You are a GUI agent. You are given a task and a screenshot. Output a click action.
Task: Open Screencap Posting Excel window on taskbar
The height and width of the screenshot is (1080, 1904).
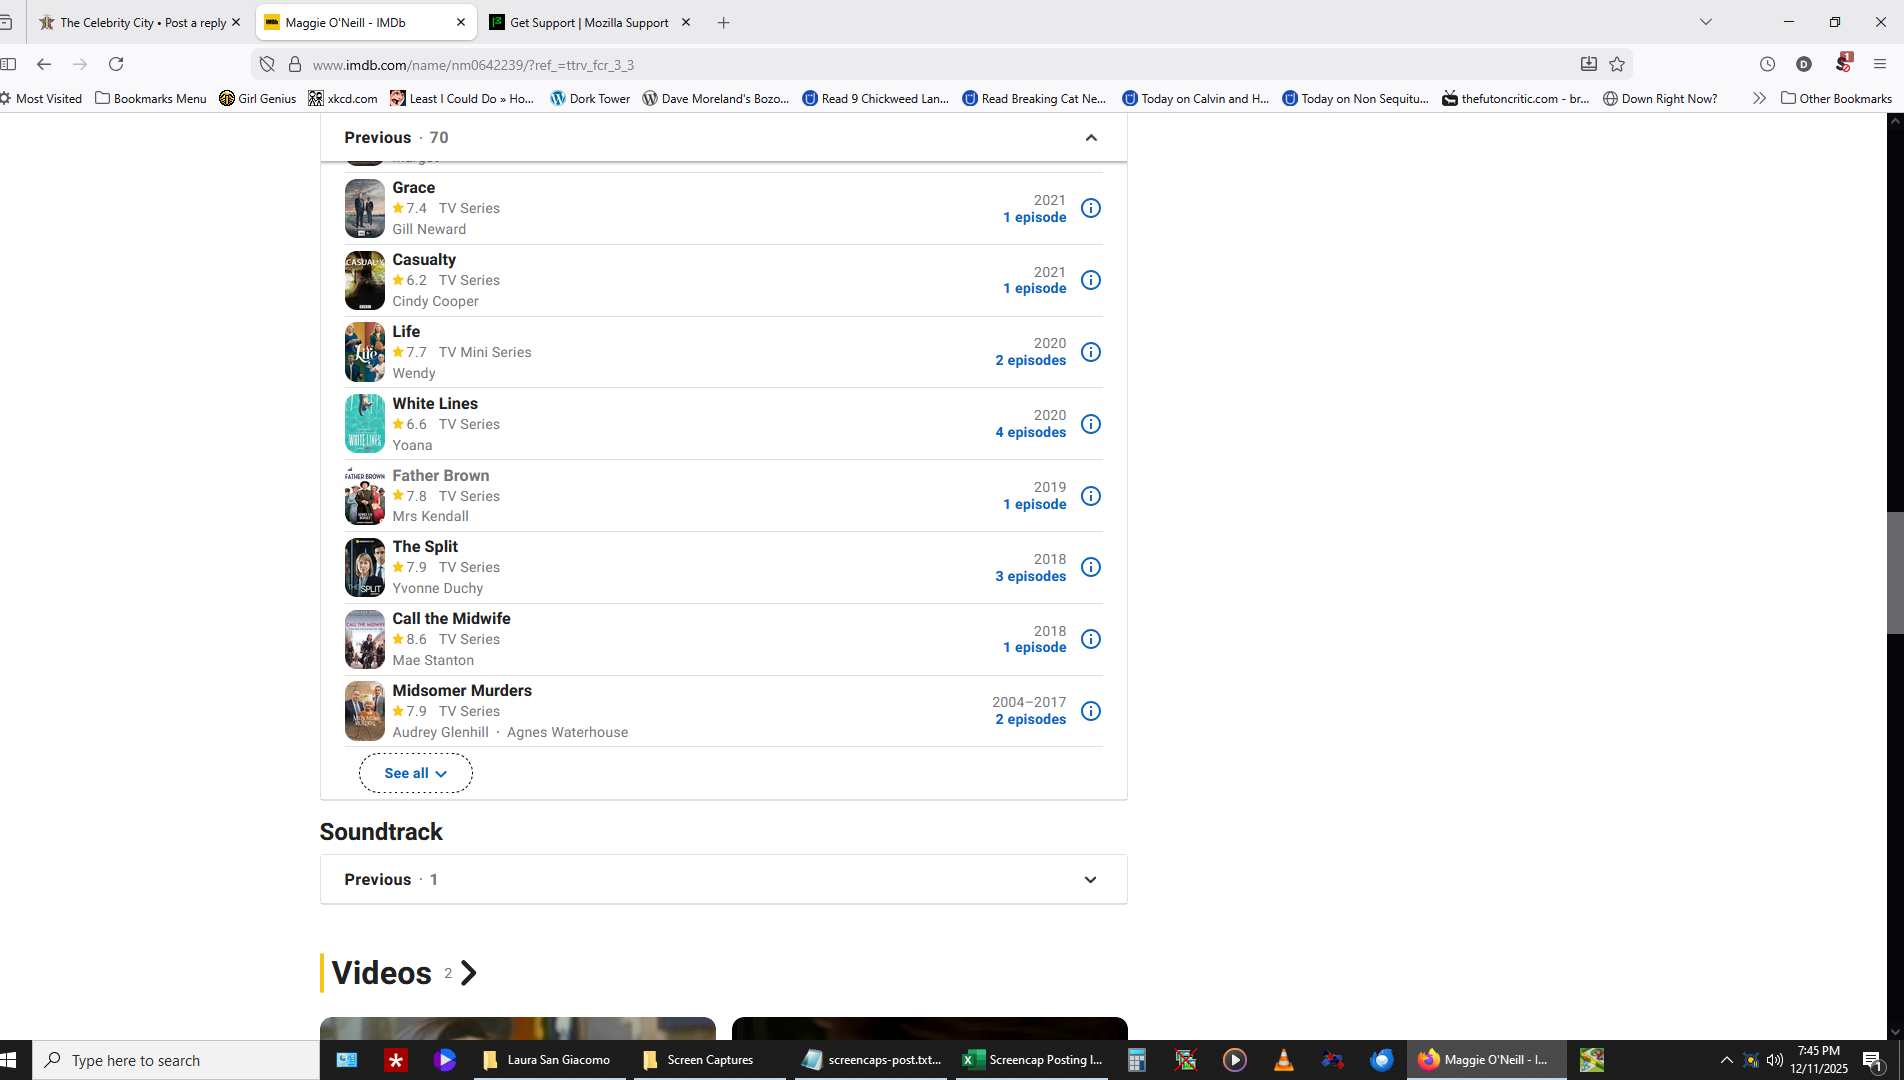click(1033, 1060)
